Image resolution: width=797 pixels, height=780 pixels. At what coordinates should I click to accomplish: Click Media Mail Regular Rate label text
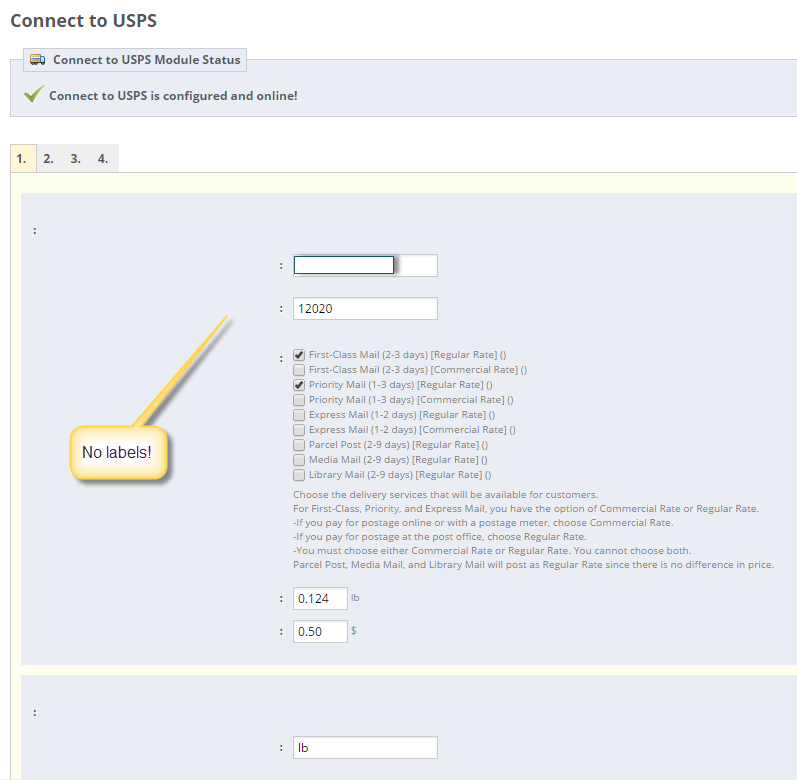point(398,460)
